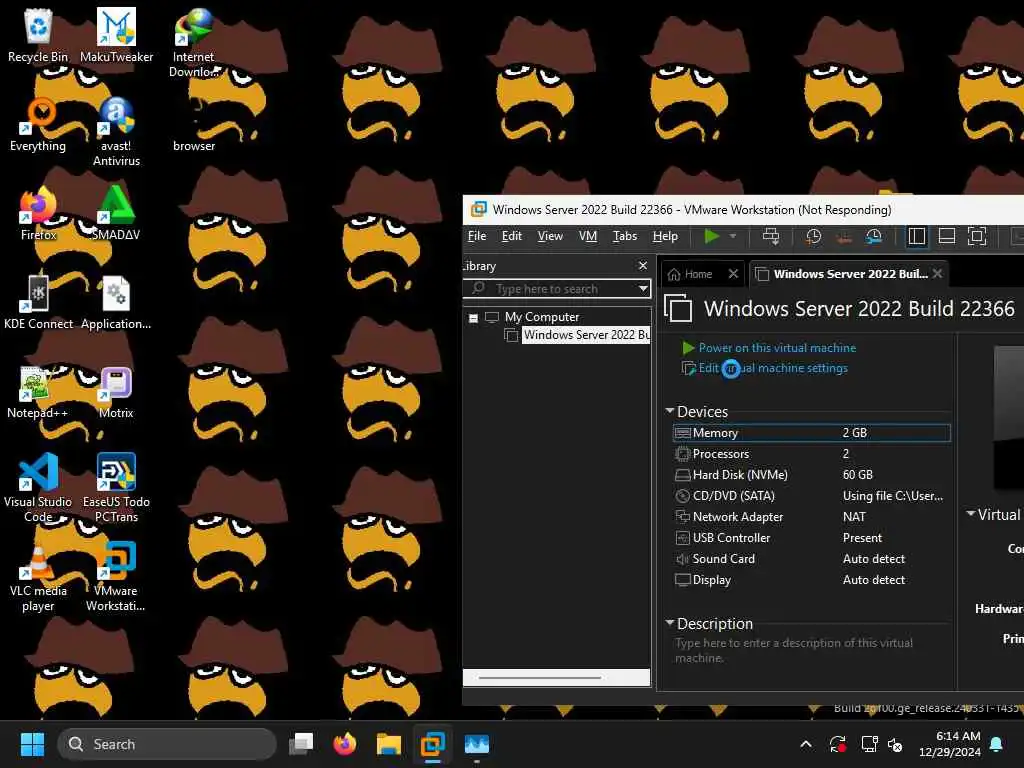This screenshot has width=1024, height=768.
Task: Open EaseUS Todo PCTrans desktop icon
Action: 116,488
